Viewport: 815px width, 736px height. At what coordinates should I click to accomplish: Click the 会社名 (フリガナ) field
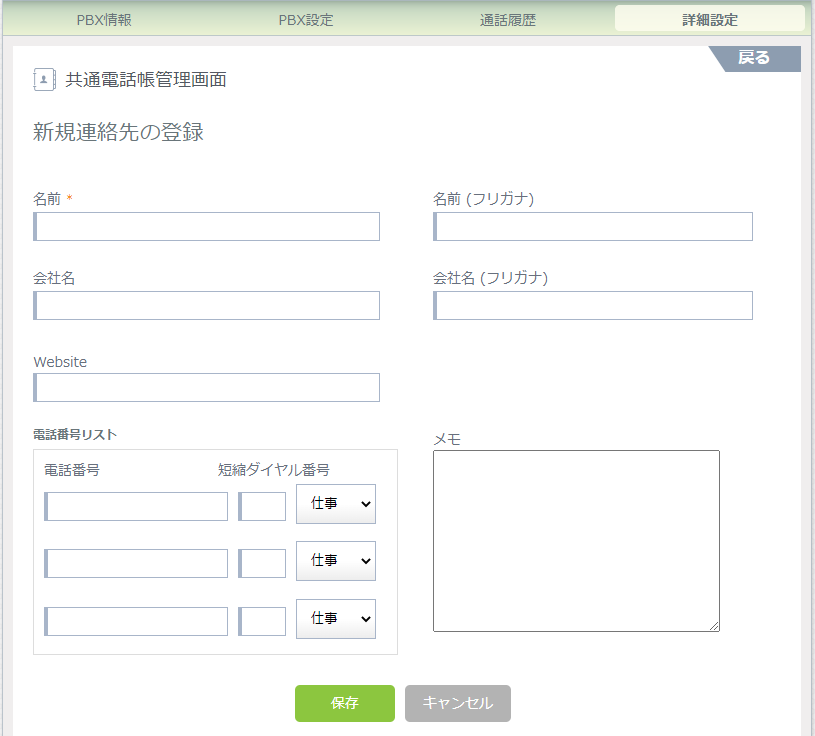(593, 306)
